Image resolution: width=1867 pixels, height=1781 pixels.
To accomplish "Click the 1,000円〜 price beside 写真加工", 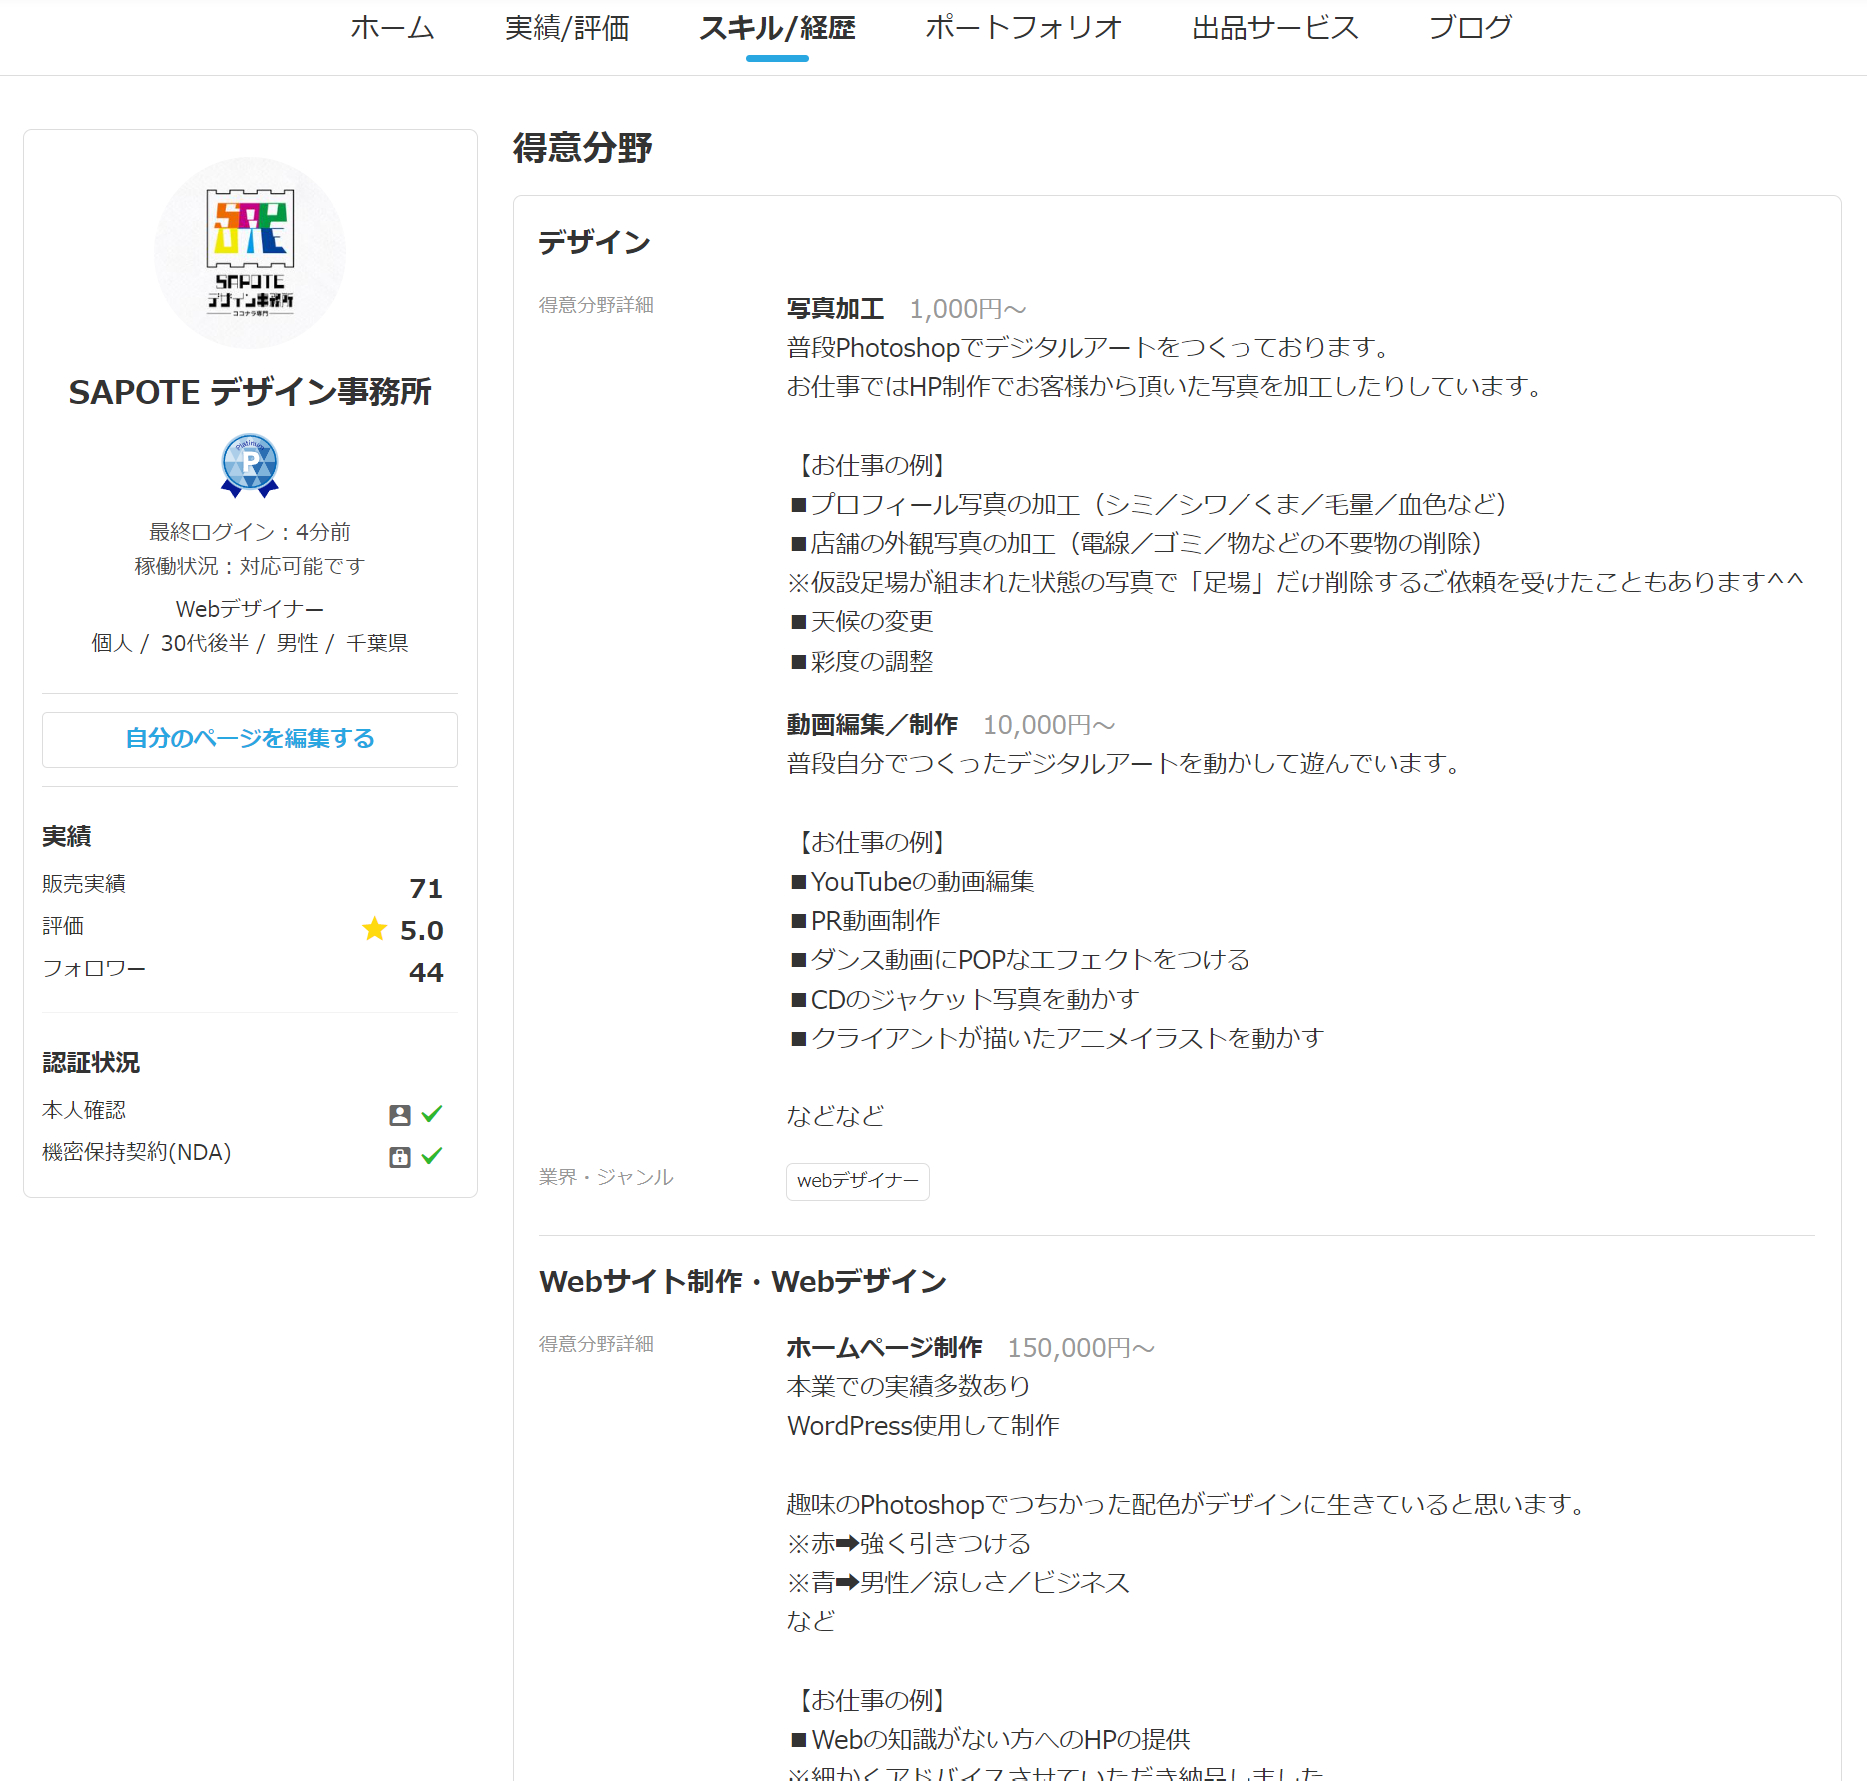I will point(966,309).
